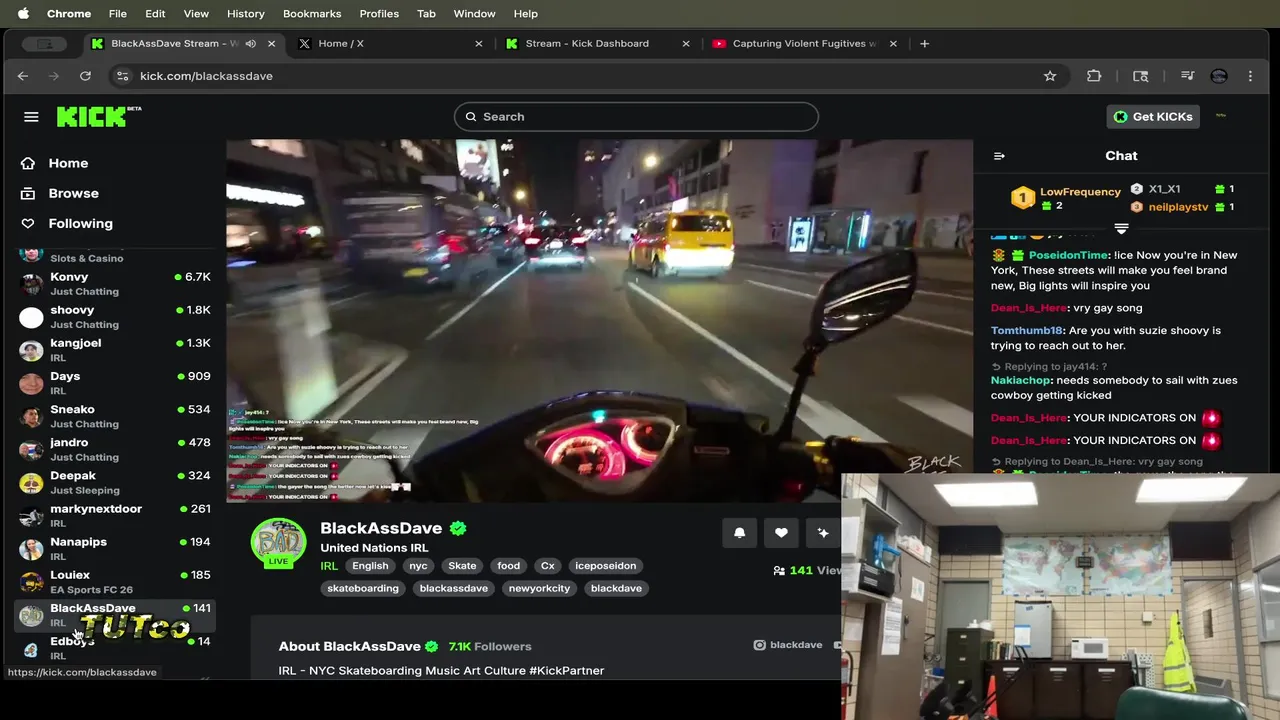
Task: Open the Profiles menu
Action: [379, 14]
